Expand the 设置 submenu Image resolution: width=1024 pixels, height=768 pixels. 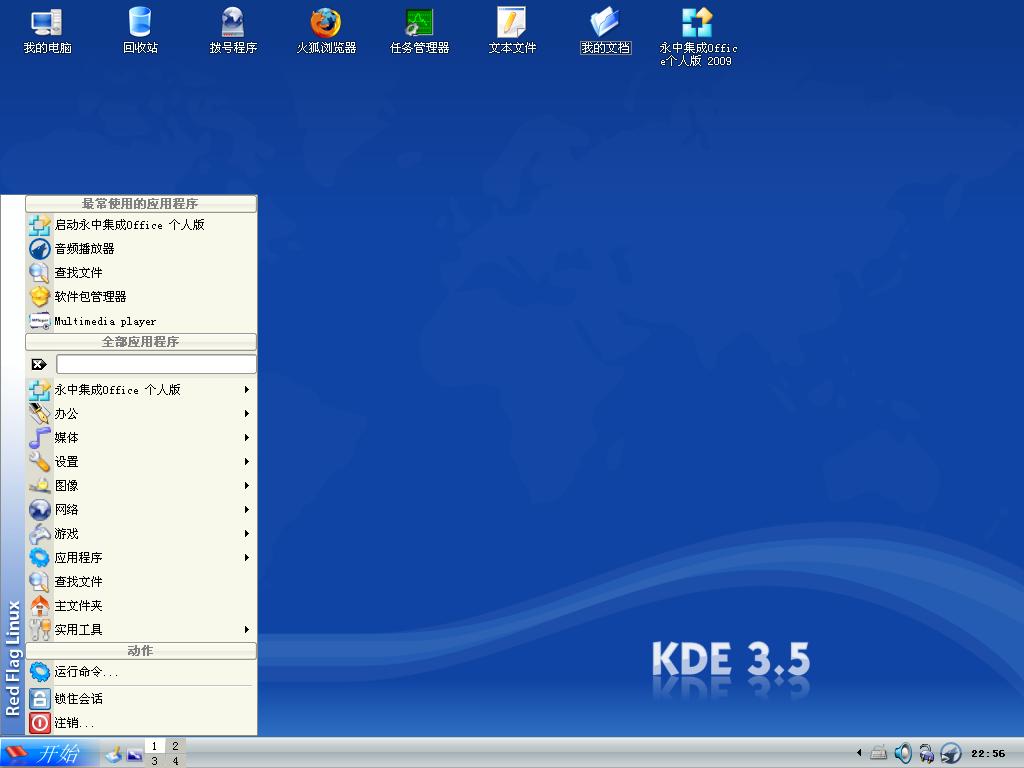click(x=141, y=462)
